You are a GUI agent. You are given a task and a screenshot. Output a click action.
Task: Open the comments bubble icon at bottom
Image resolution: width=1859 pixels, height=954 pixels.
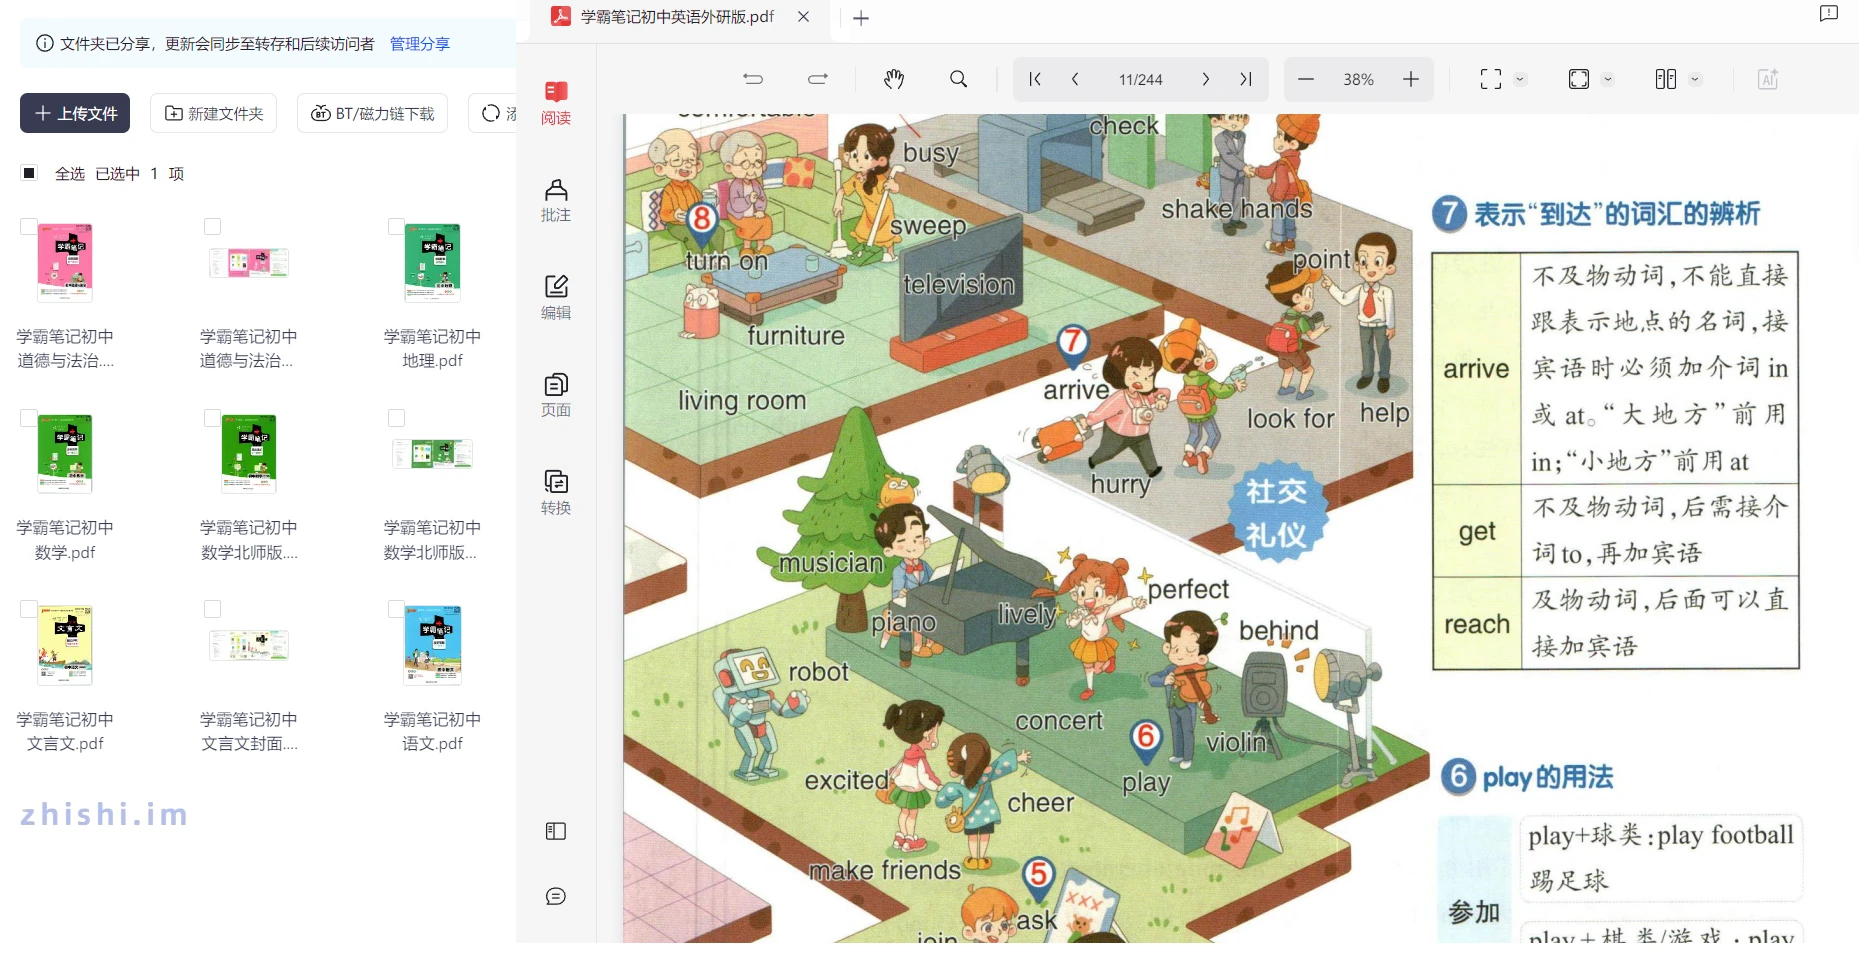tap(556, 896)
